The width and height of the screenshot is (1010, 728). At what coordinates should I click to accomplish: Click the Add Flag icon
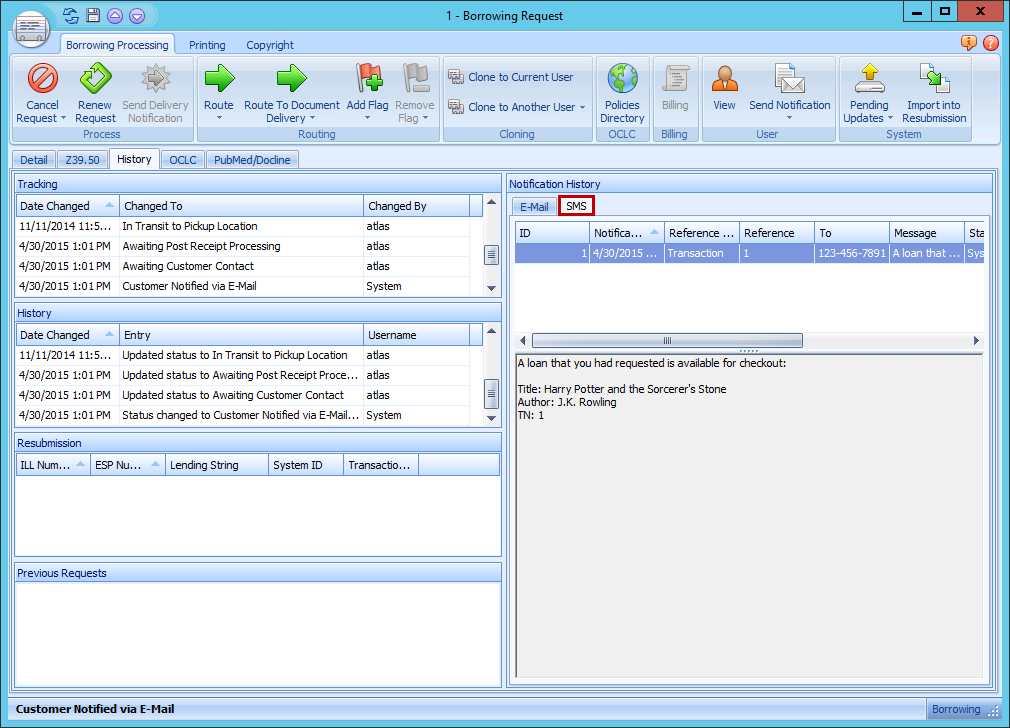(x=368, y=79)
